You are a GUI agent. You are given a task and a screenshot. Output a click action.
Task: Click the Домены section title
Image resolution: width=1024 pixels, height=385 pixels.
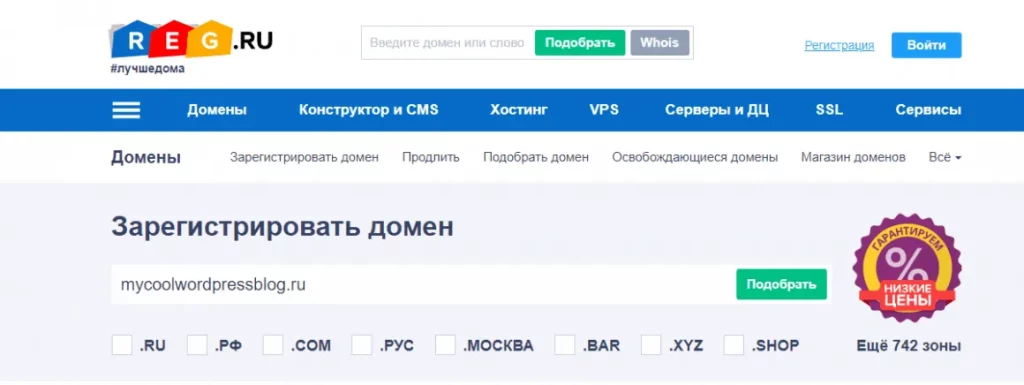pyautogui.click(x=146, y=157)
